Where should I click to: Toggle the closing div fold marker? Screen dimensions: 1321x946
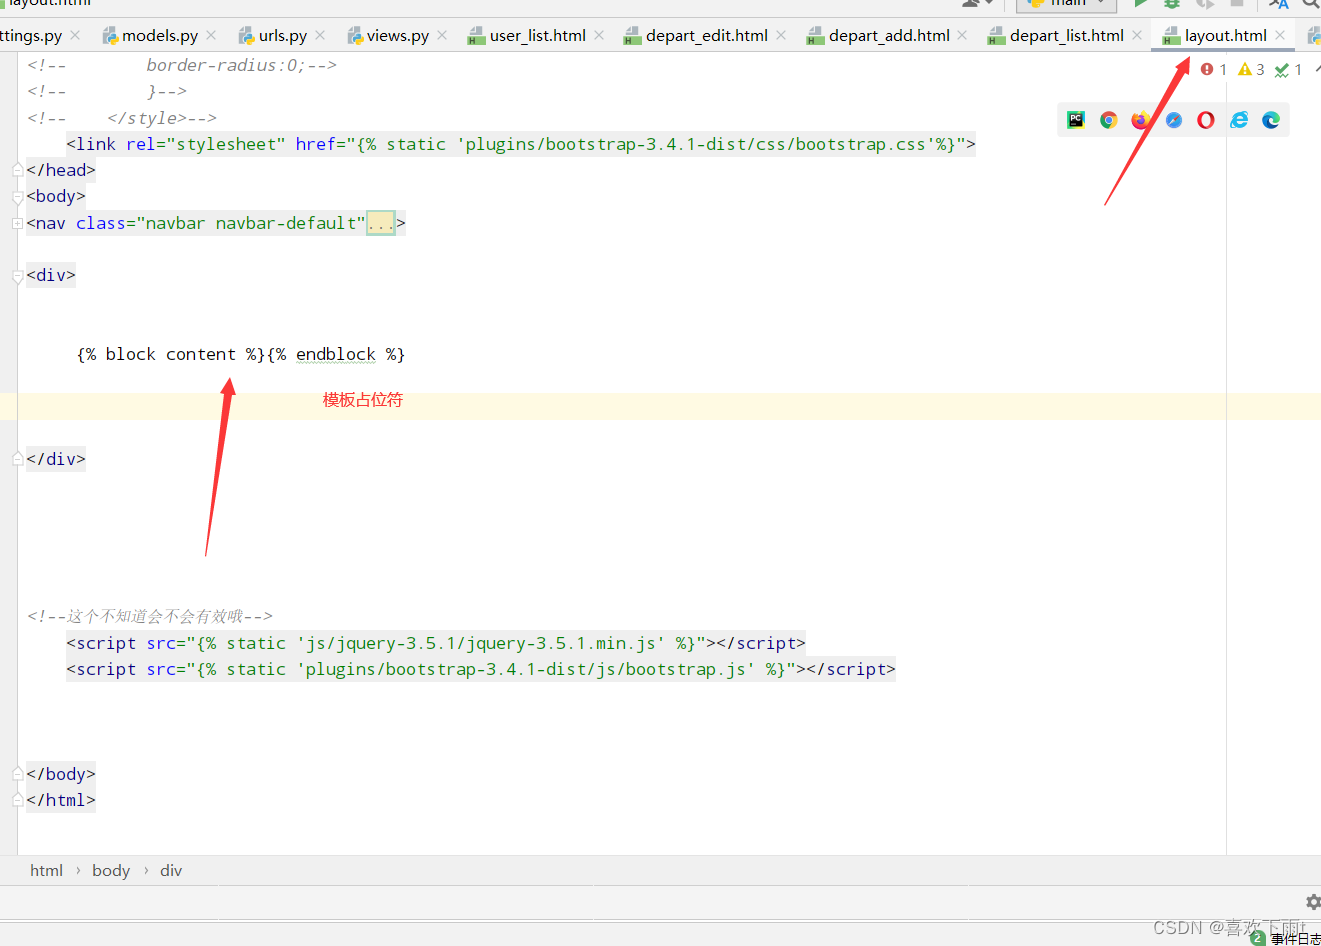[x=17, y=459]
